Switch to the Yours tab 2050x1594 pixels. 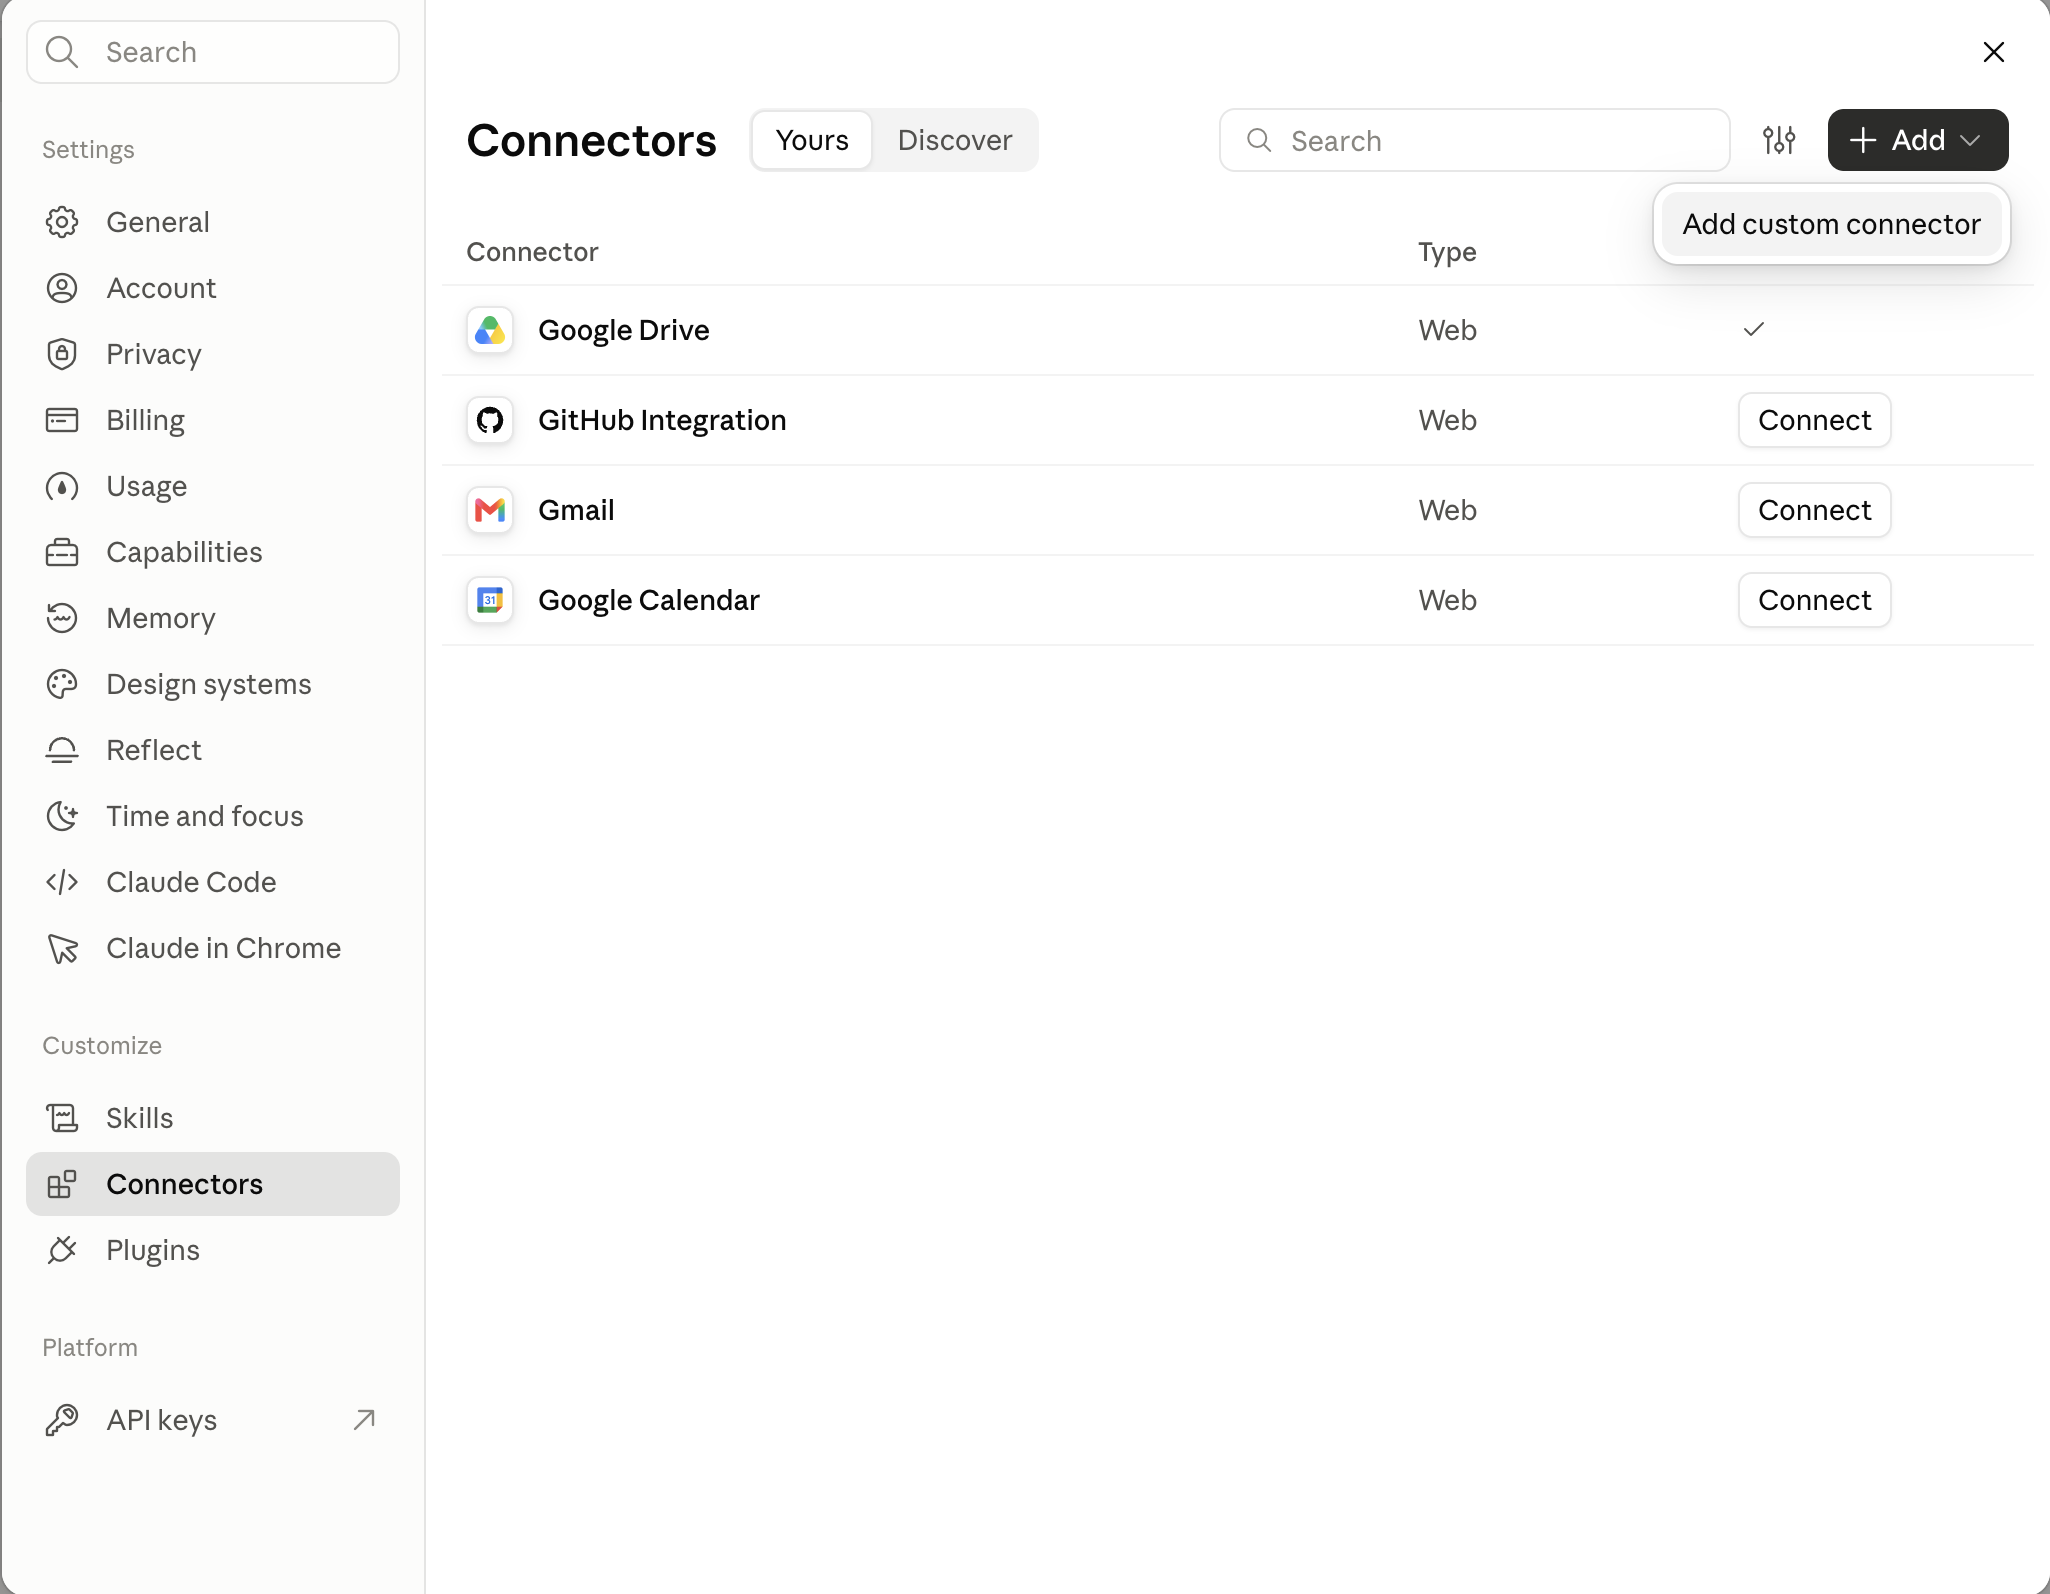(812, 140)
